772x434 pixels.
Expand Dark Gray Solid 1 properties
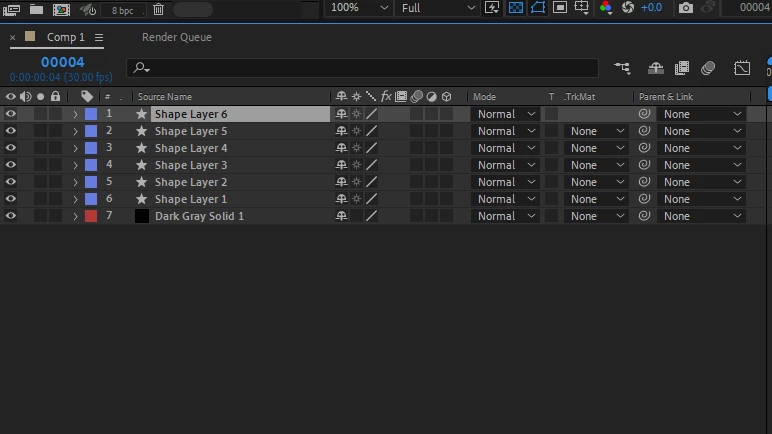click(x=75, y=216)
